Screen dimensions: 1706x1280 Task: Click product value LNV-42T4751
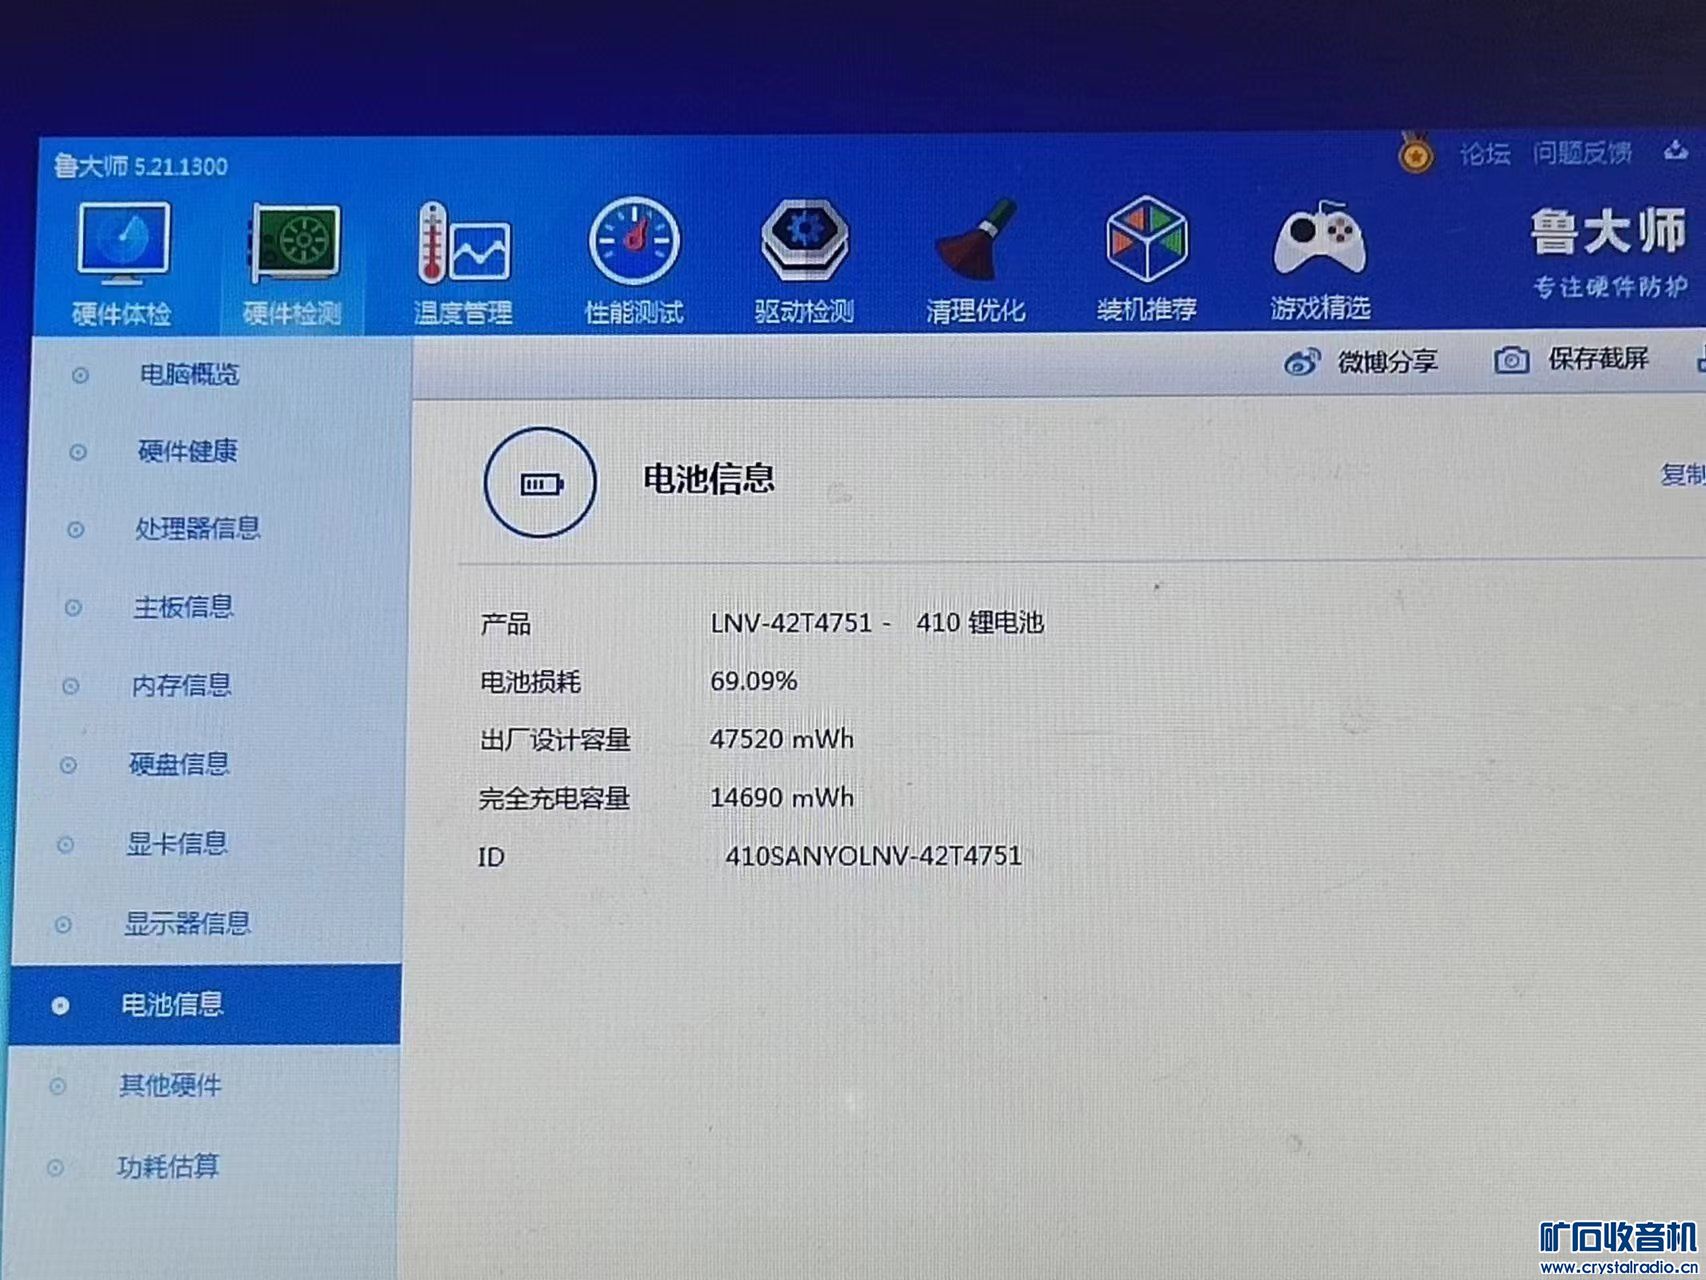(791, 623)
